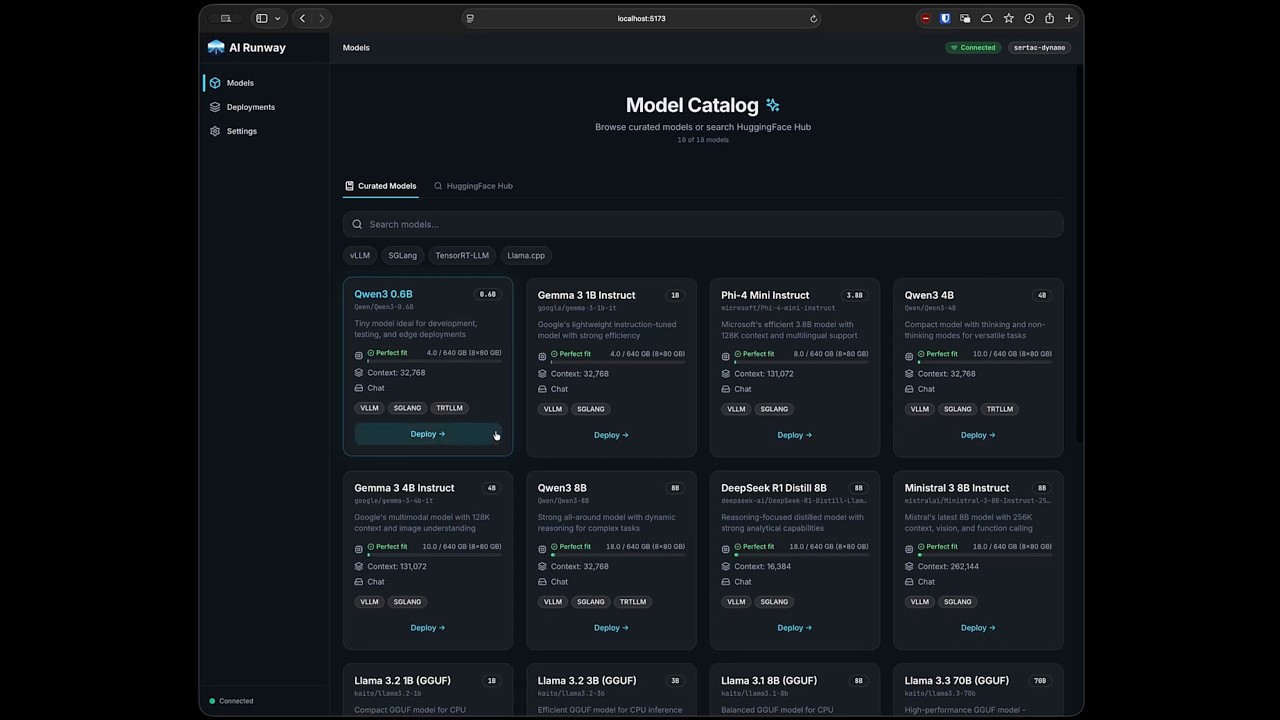Click the sparkle icon beside Model Catalog
The width and height of the screenshot is (1280, 720).
(772, 105)
